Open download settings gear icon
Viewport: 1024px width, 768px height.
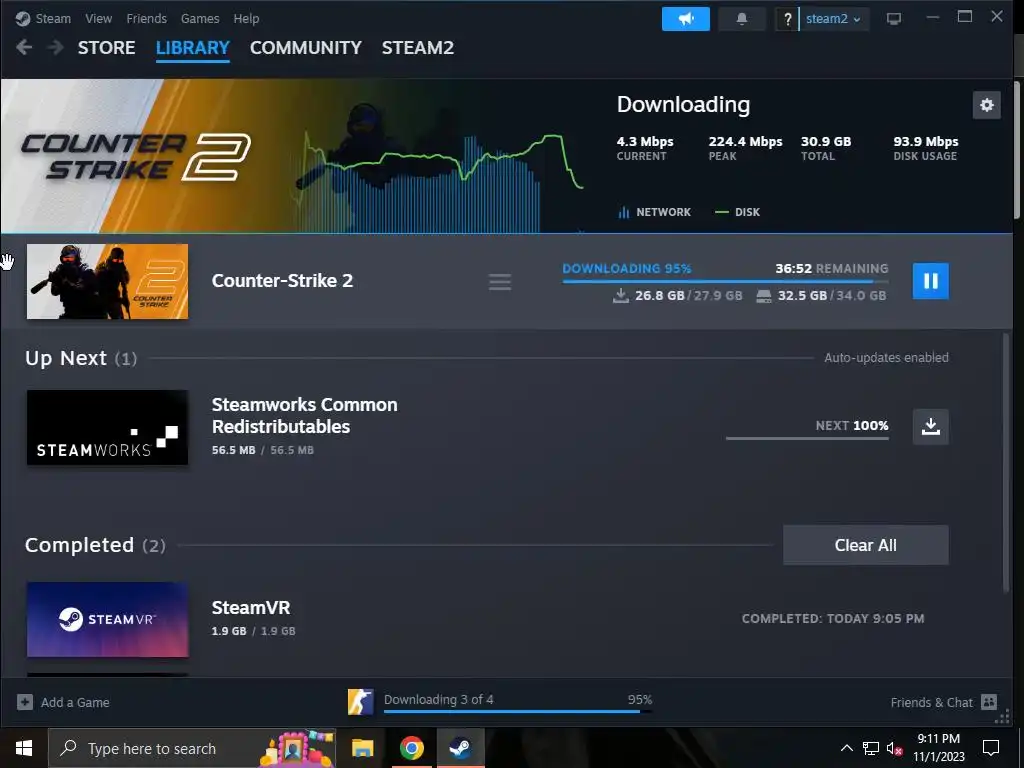(x=986, y=104)
